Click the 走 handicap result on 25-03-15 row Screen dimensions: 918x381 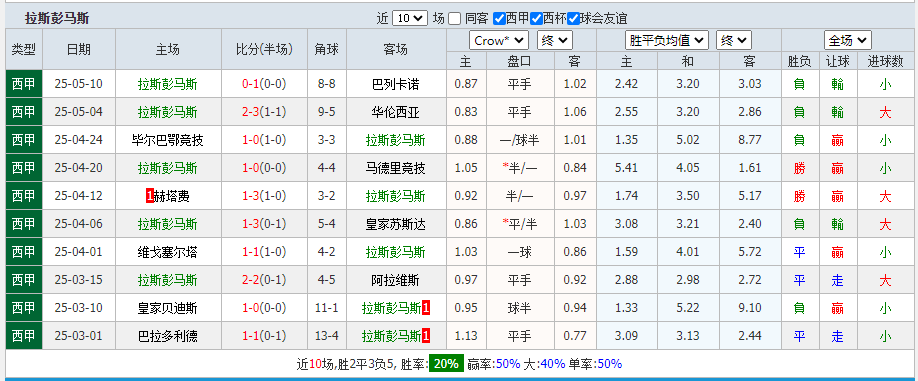837,280
